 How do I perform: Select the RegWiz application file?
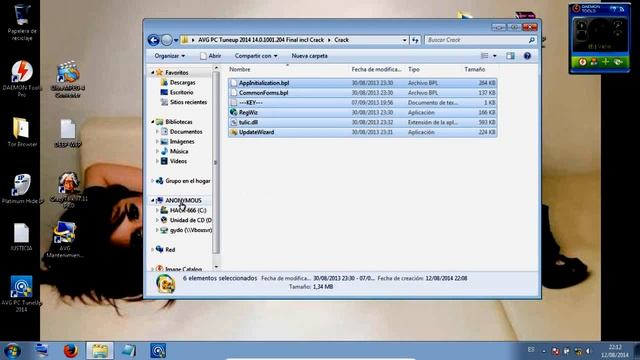coord(362,112)
